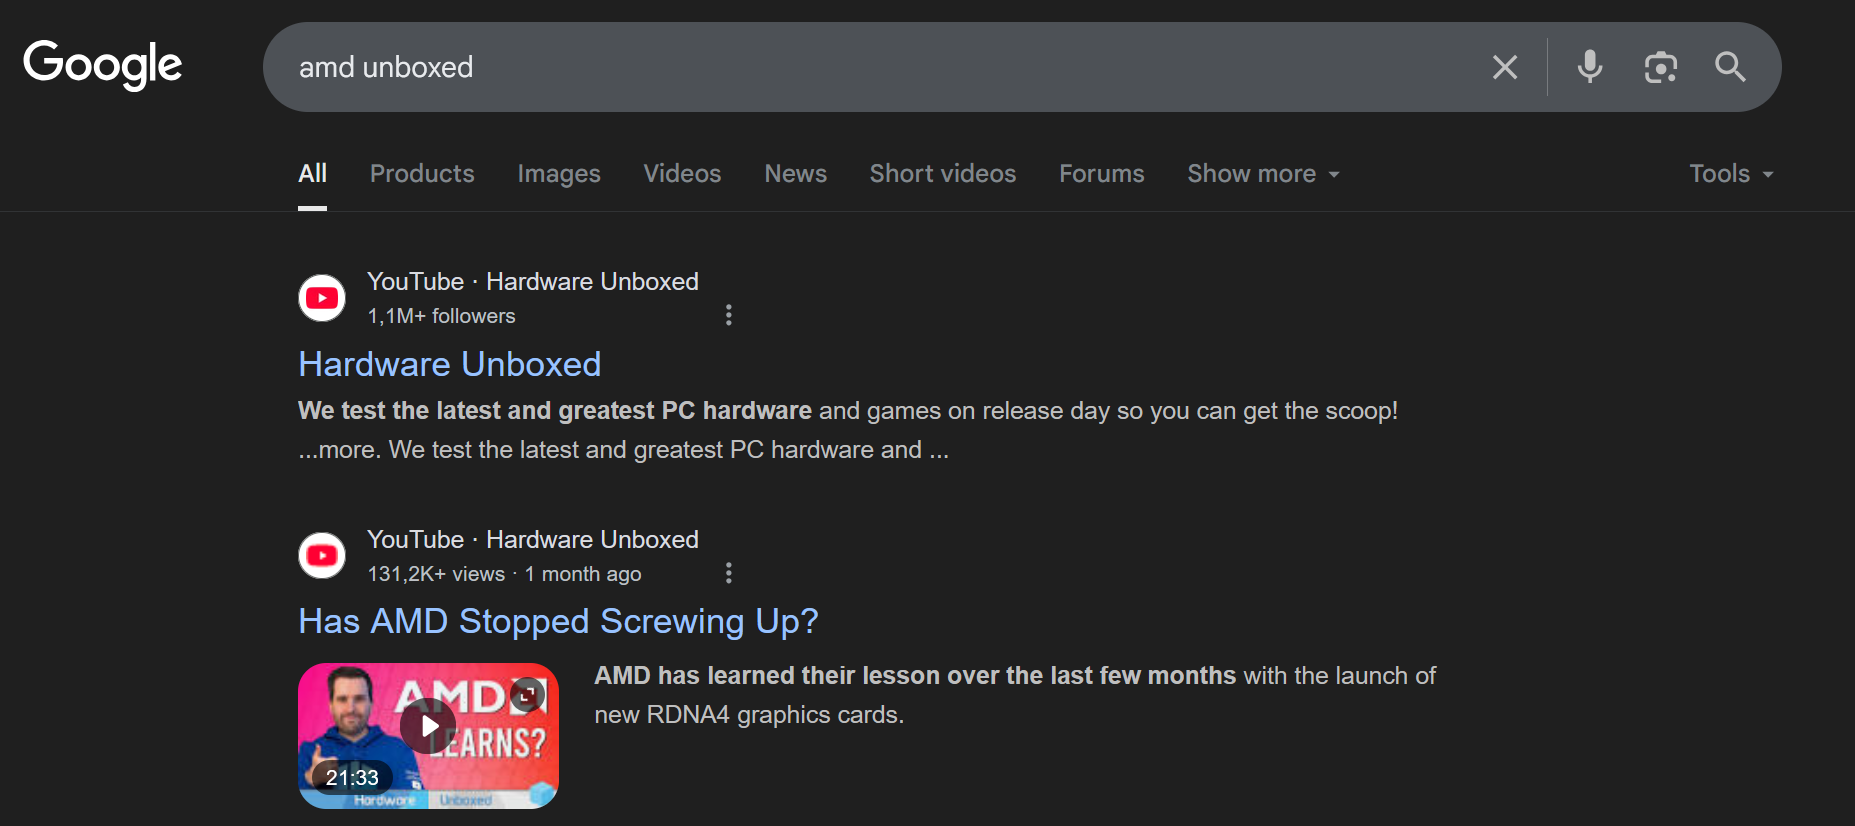Click 'YouTube · Hardware Unboxed' above channel result
Image resolution: width=1855 pixels, height=826 pixels.
point(533,282)
